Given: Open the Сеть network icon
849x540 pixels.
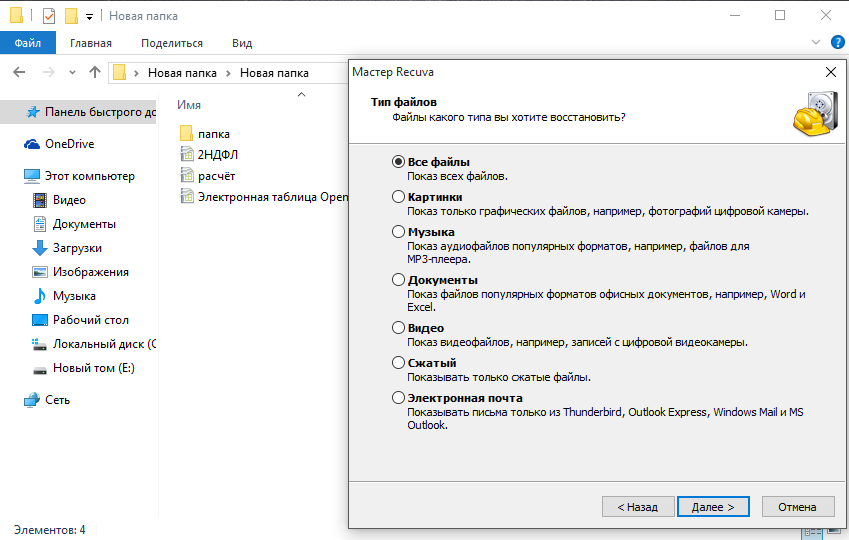Looking at the screenshot, I should coord(32,400).
